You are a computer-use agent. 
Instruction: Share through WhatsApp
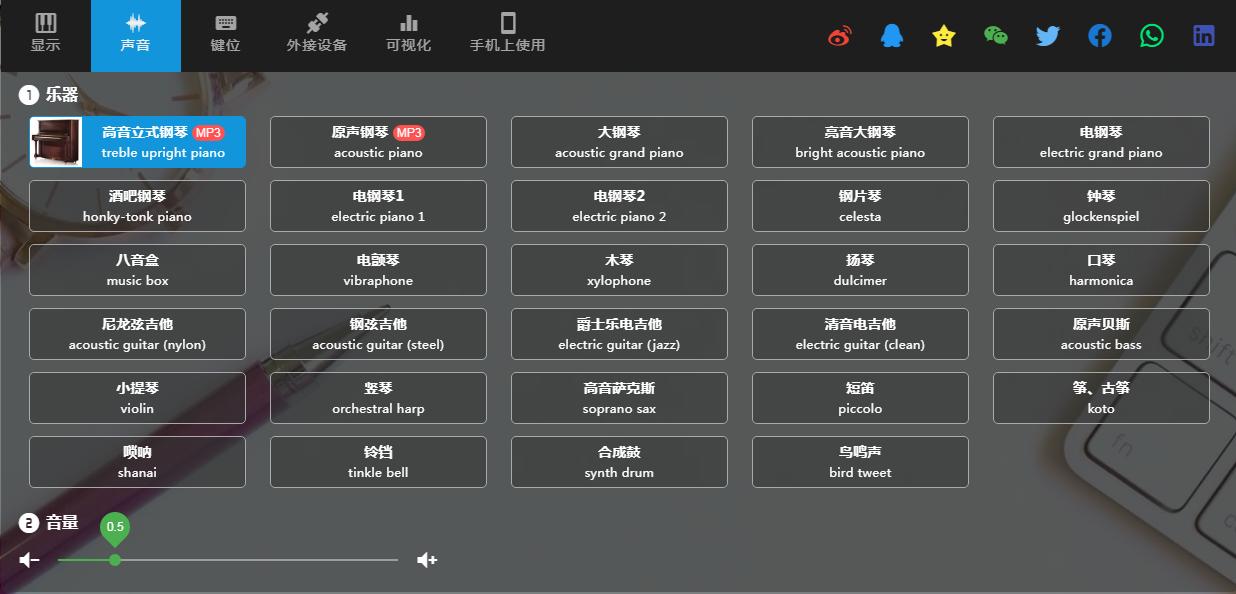click(x=1151, y=34)
